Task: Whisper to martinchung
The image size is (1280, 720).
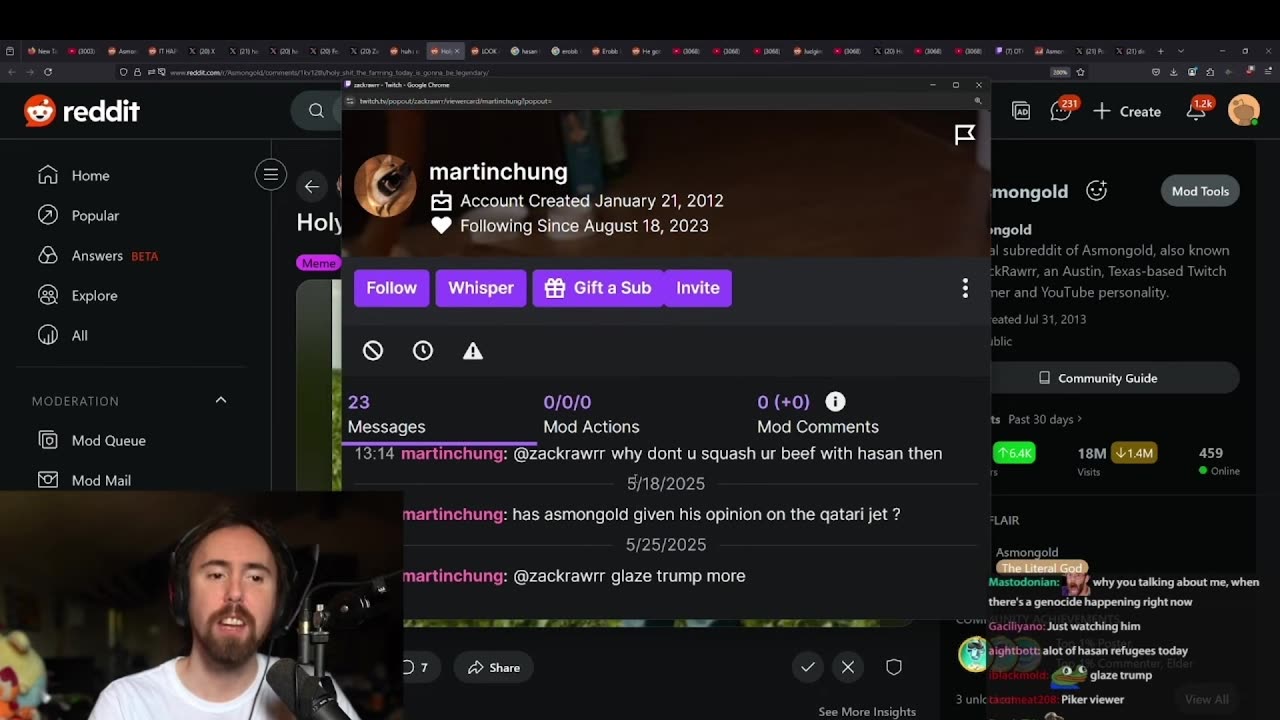Action: (x=481, y=288)
